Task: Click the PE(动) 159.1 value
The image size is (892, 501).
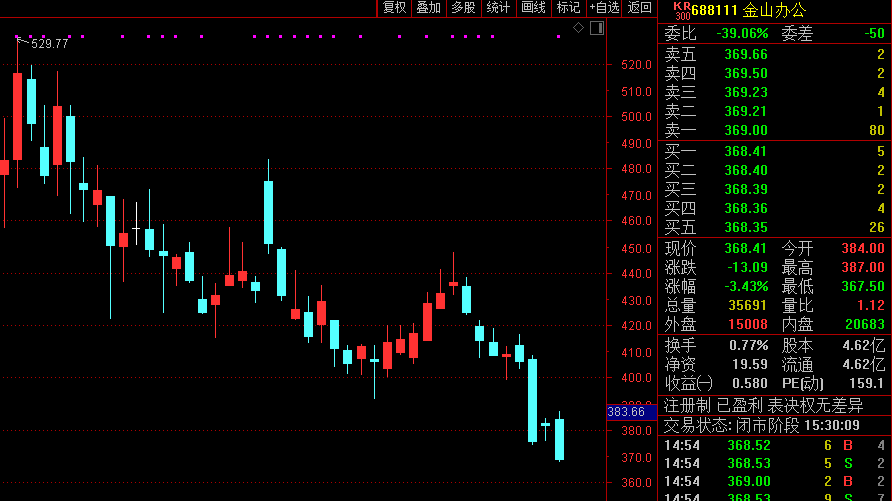Action: click(x=866, y=383)
